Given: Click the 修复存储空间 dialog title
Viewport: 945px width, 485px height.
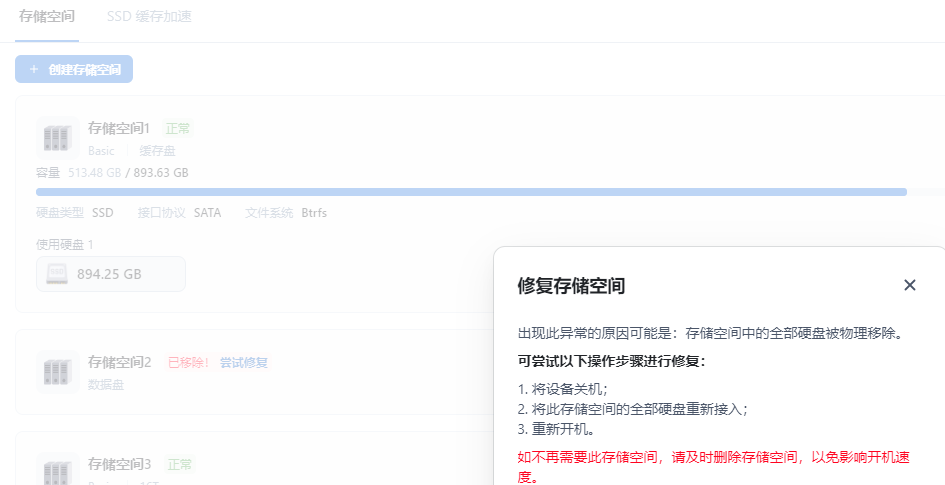Looking at the screenshot, I should [x=571, y=285].
